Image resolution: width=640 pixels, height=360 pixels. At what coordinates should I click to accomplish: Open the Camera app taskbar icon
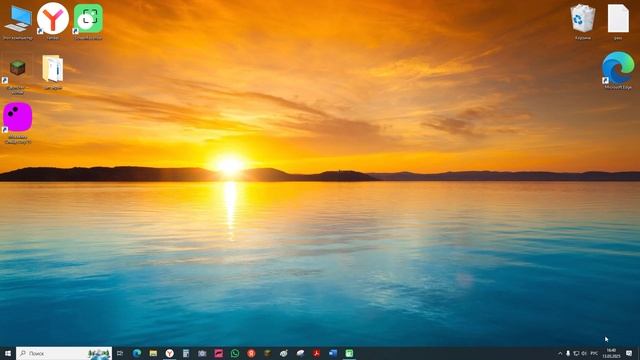(202, 353)
